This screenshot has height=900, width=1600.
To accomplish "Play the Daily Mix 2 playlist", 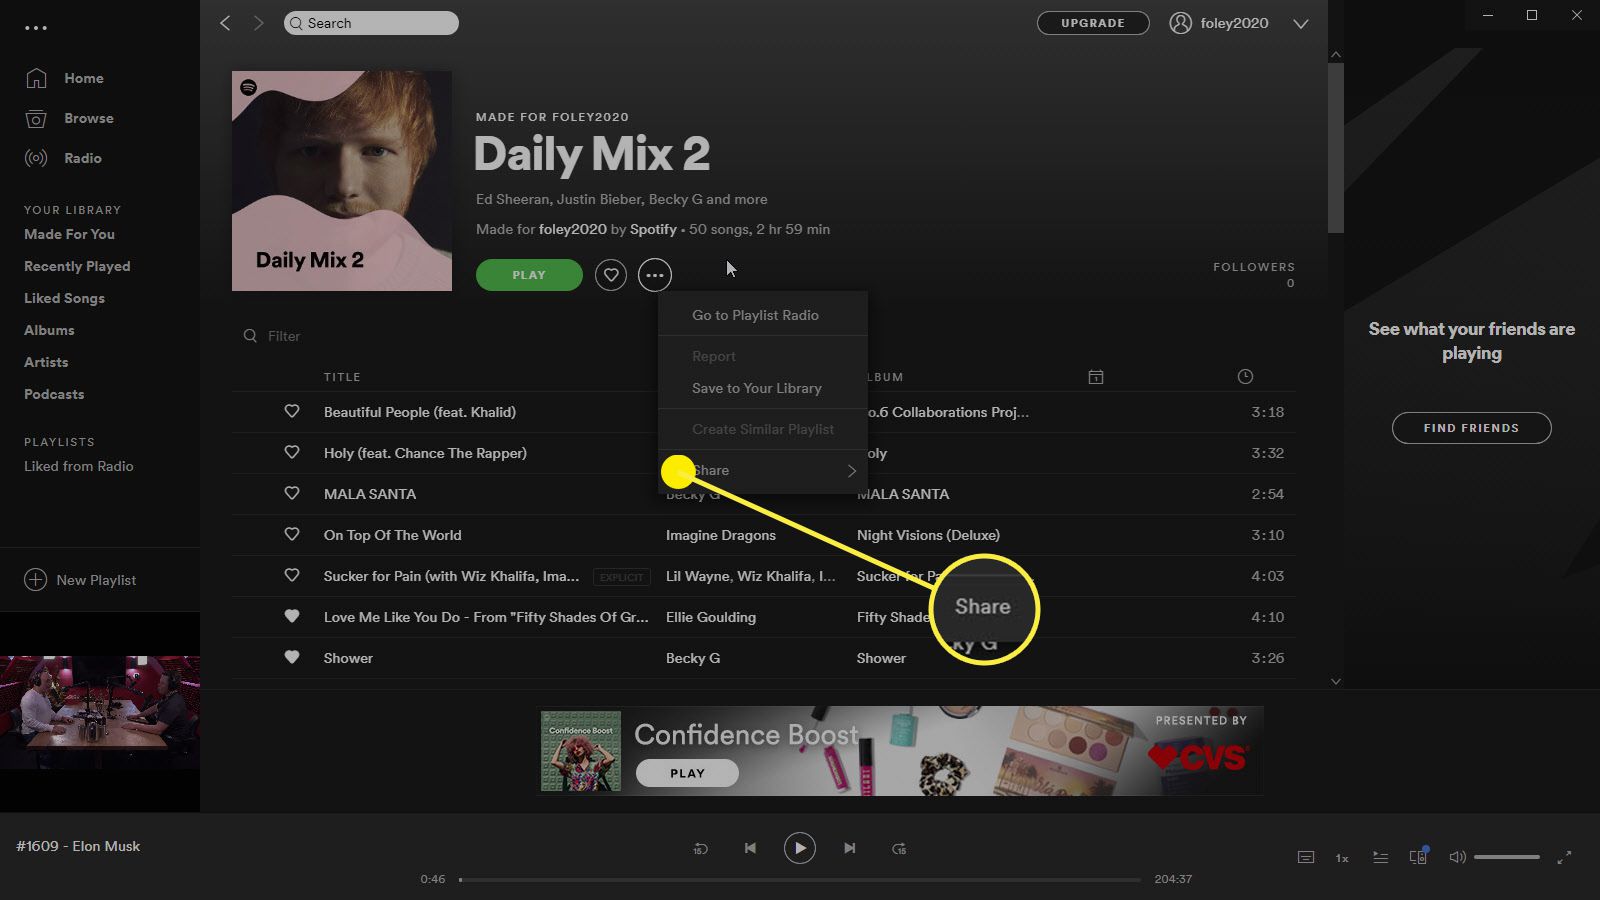I will [529, 275].
